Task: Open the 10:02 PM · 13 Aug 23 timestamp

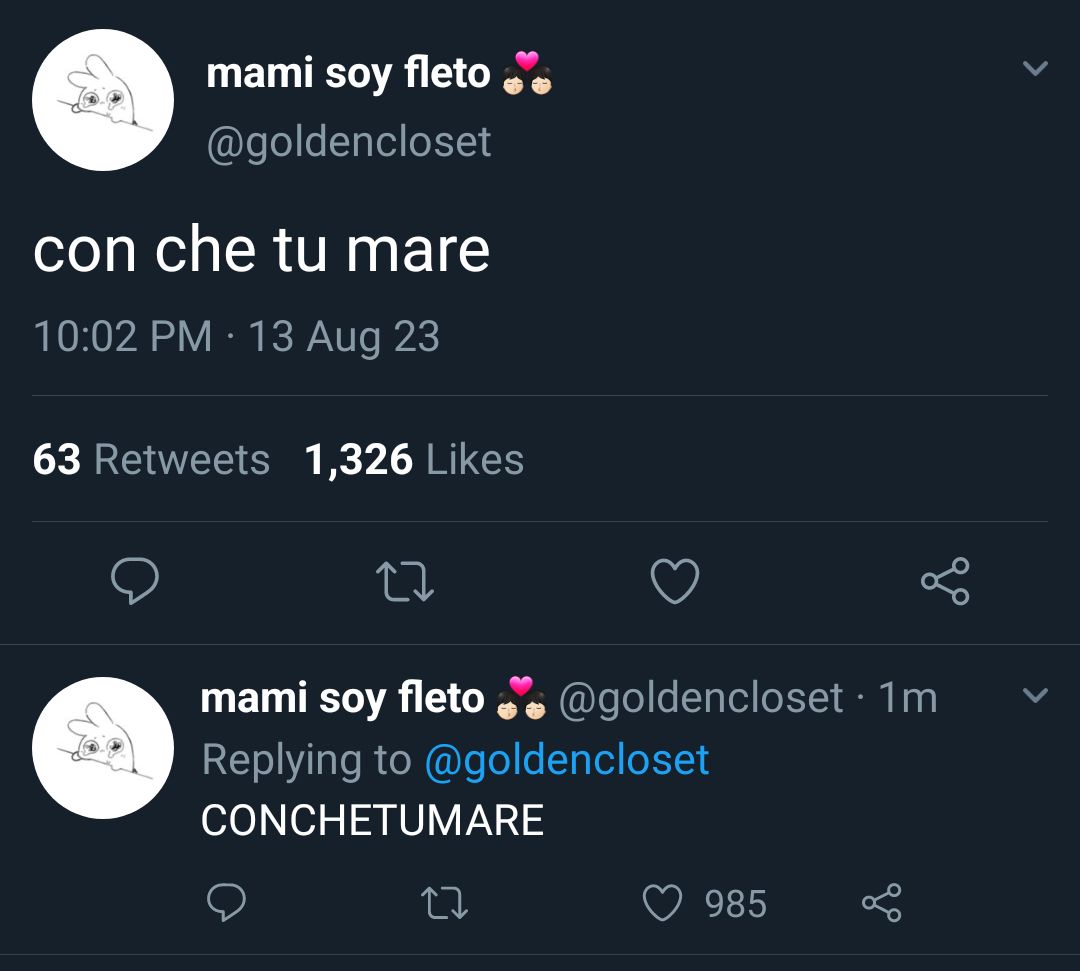Action: (236, 337)
